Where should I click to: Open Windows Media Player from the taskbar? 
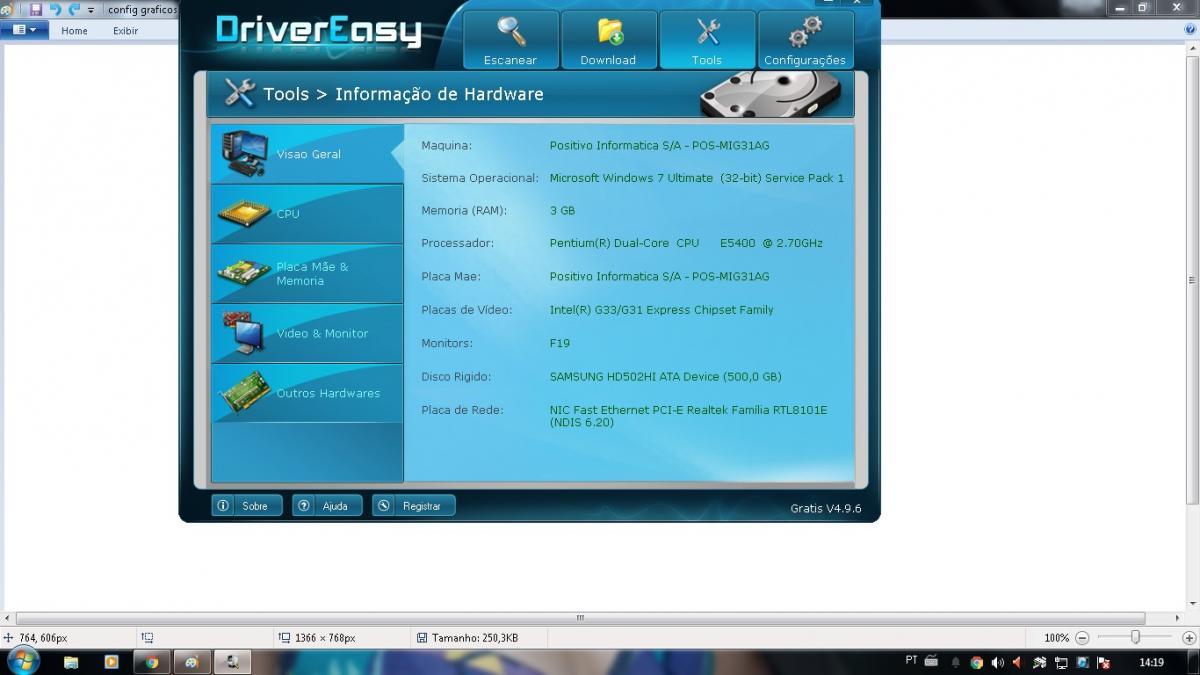coord(111,662)
